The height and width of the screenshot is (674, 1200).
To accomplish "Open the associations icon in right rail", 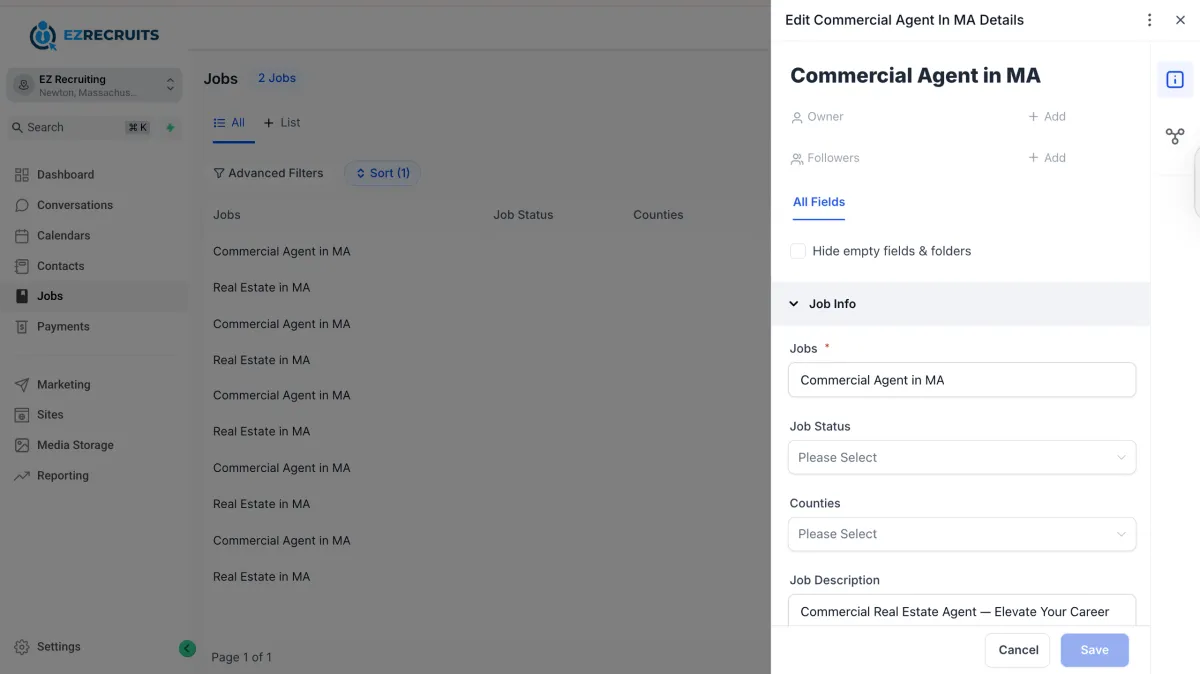I will [x=1175, y=136].
